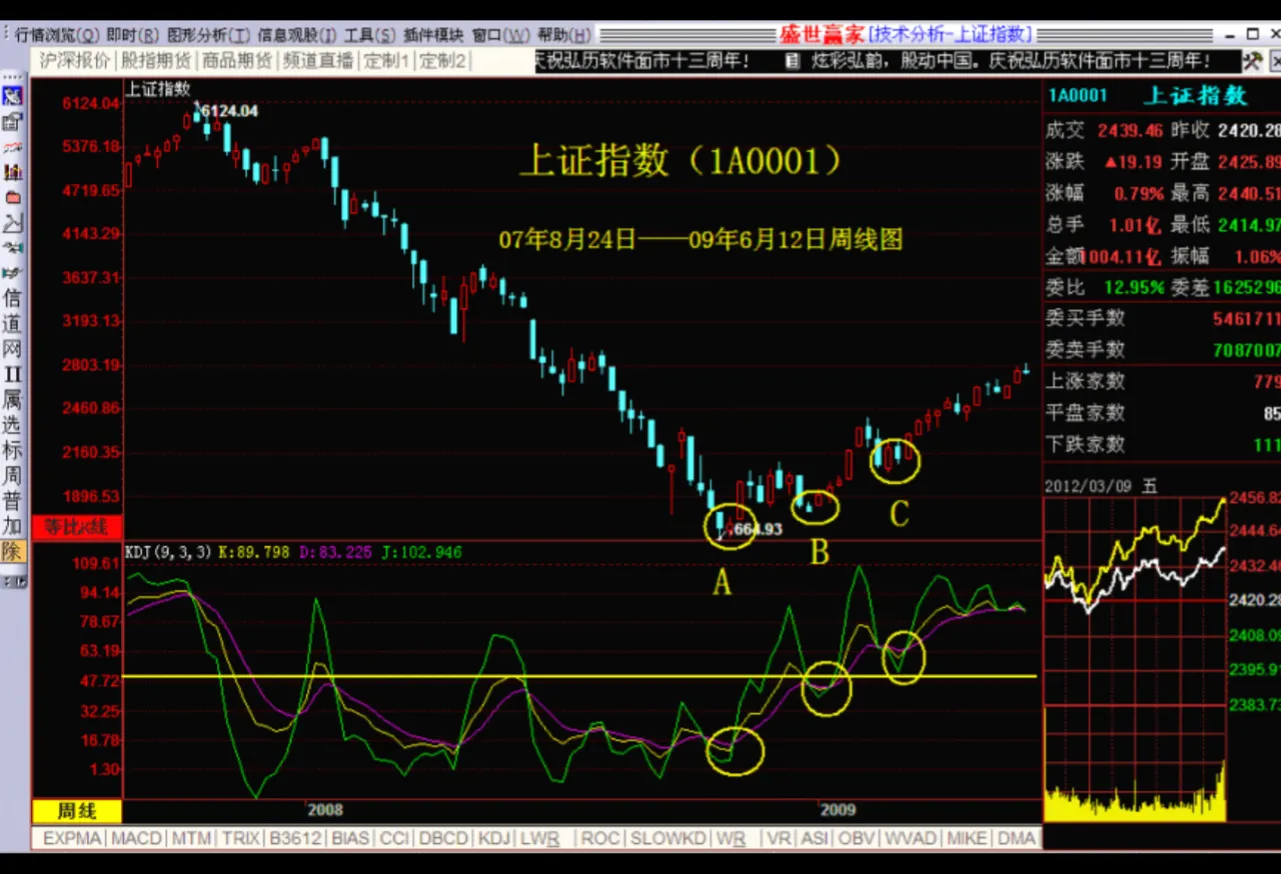Select the BIAS indicator tab
The image size is (1281, 874).
(351, 838)
